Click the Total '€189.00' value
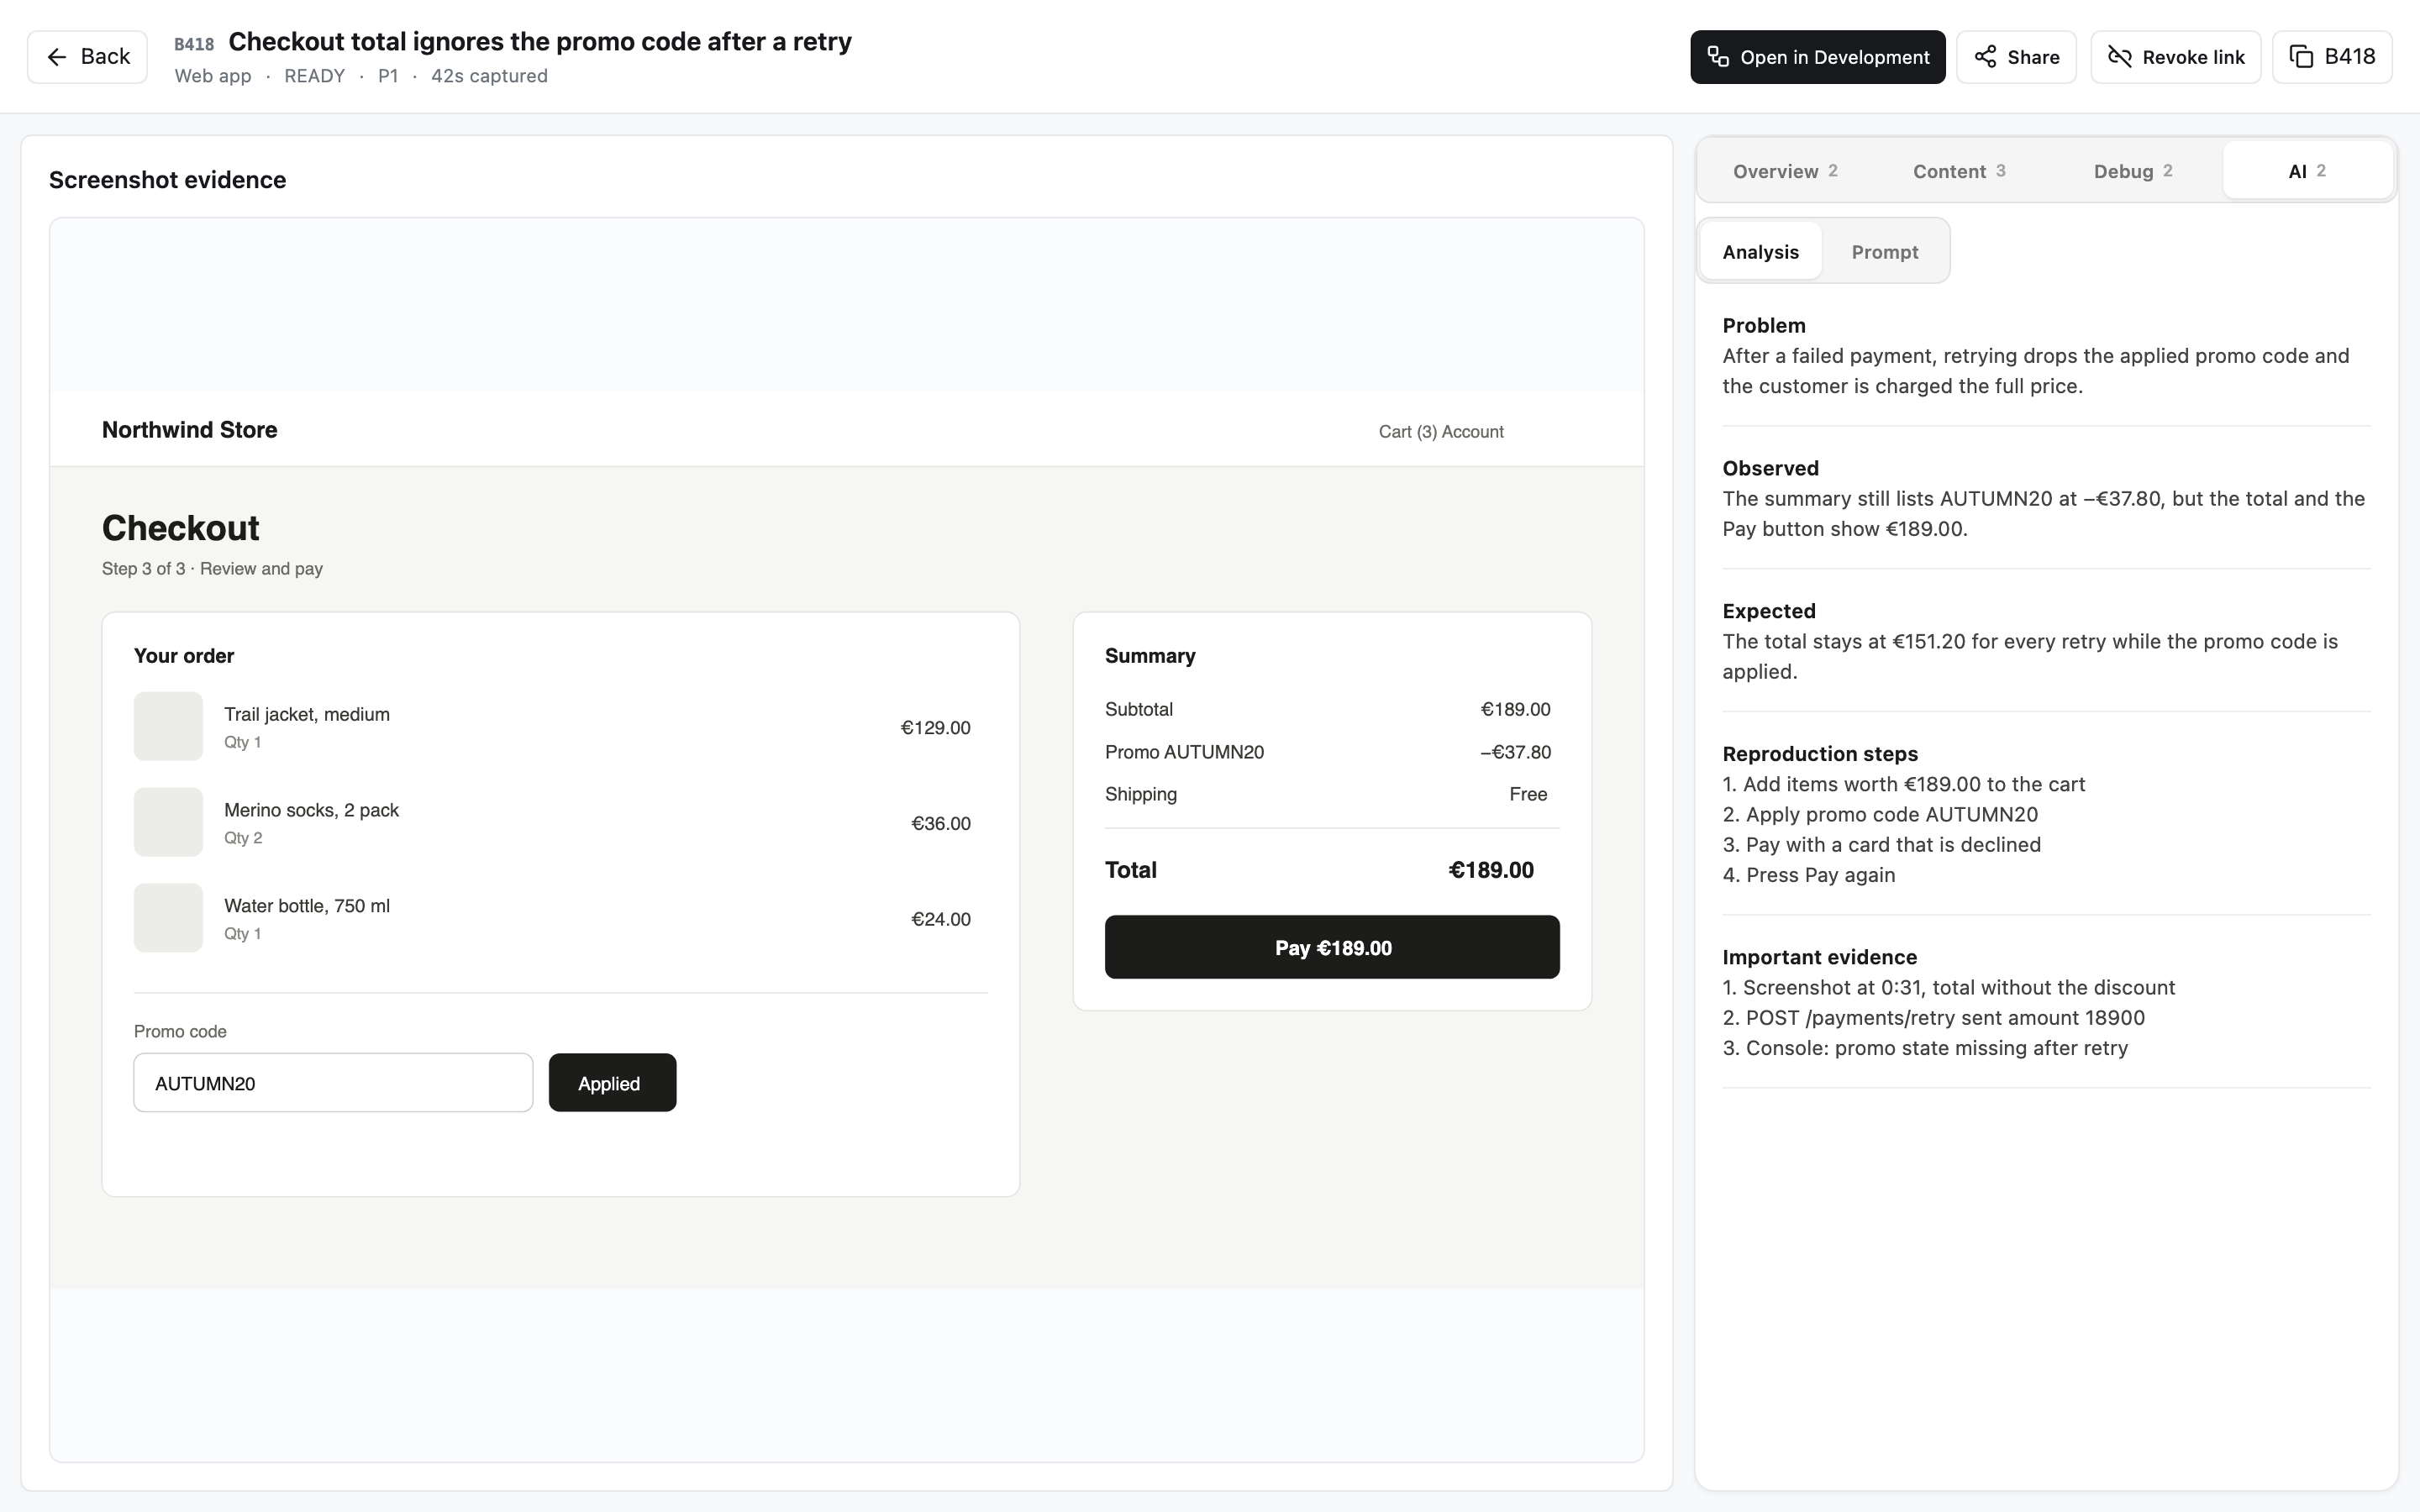 (x=1491, y=870)
